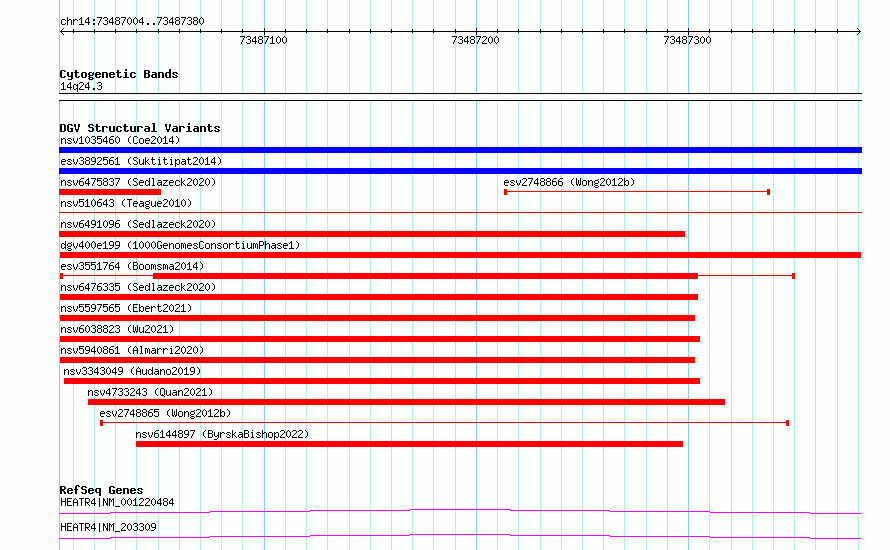Select the blue nsv1035460 variant bar

coord(460,150)
